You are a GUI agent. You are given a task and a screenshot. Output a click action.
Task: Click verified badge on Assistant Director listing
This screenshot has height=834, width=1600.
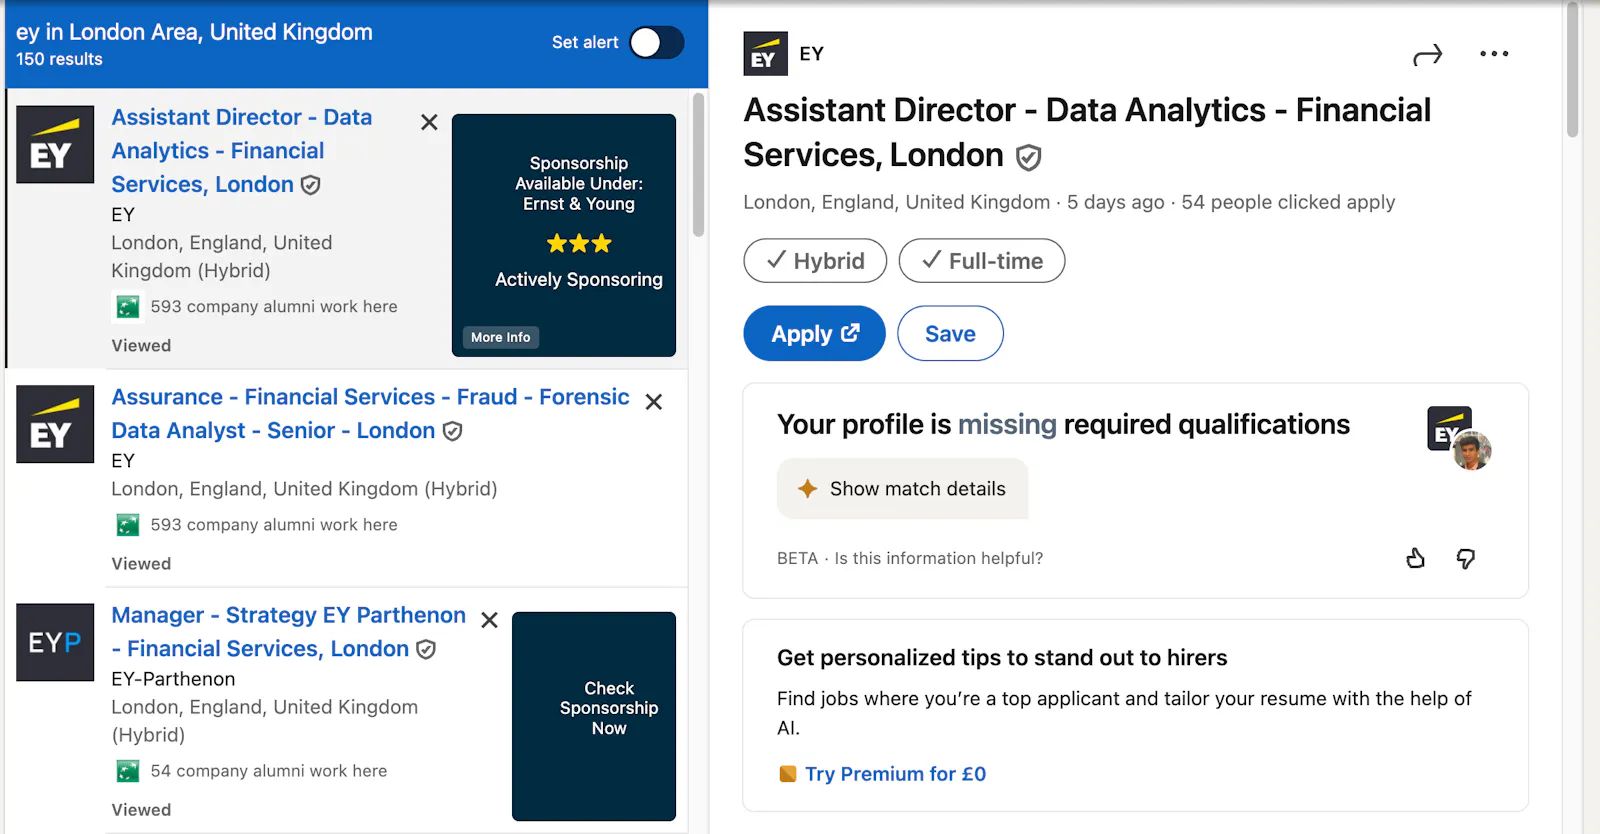pyautogui.click(x=311, y=185)
